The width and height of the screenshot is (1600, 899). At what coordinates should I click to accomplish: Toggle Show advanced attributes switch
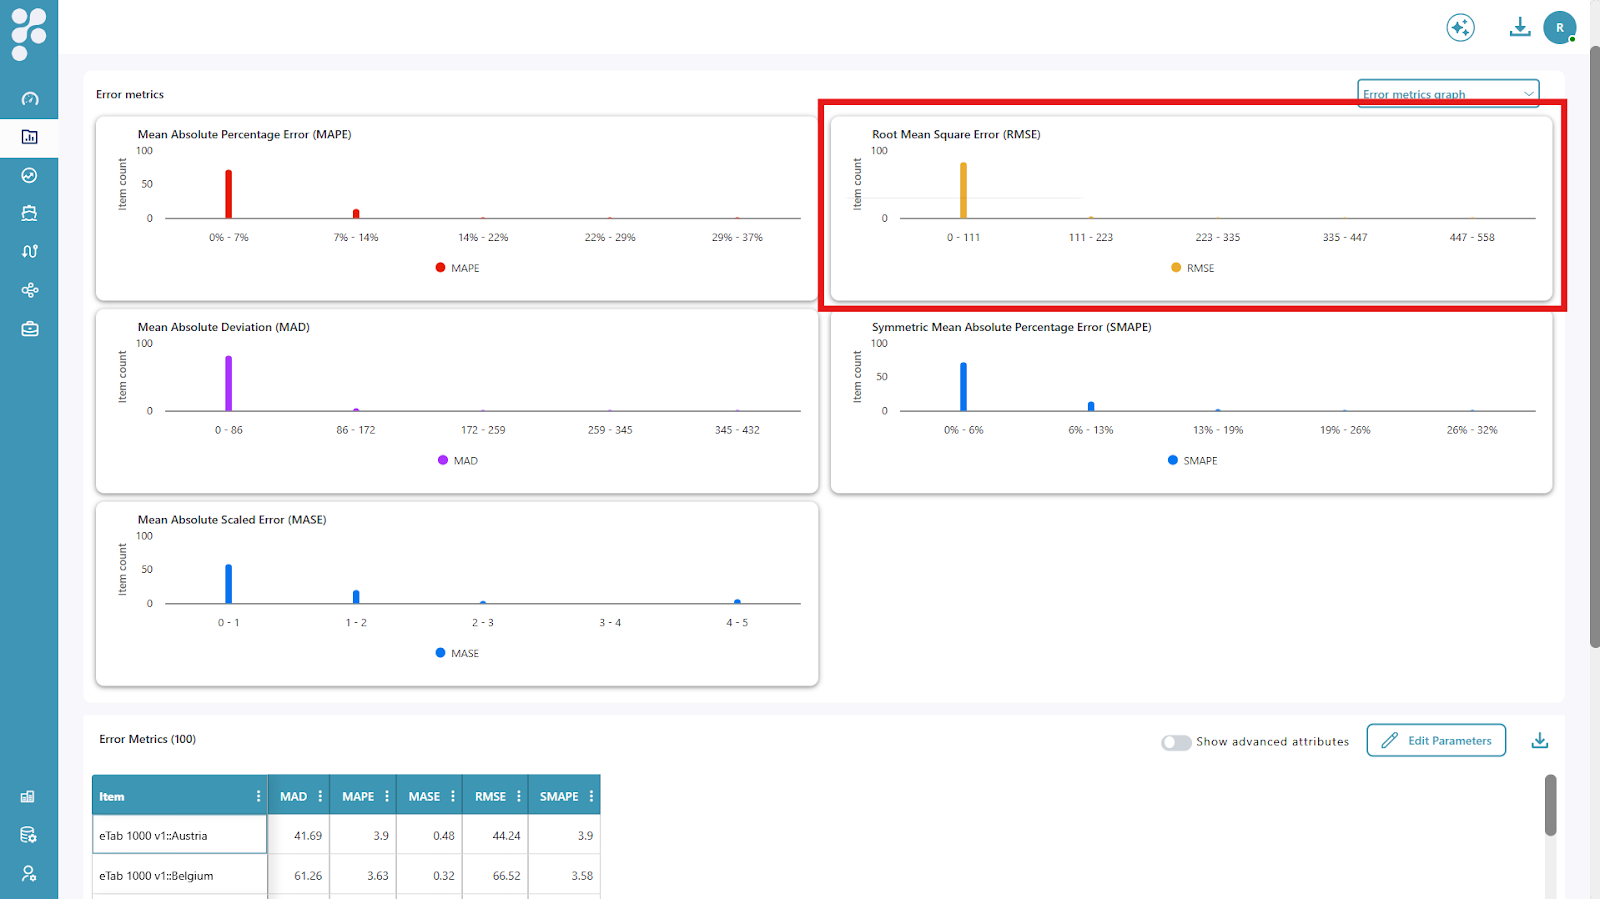[x=1176, y=742]
